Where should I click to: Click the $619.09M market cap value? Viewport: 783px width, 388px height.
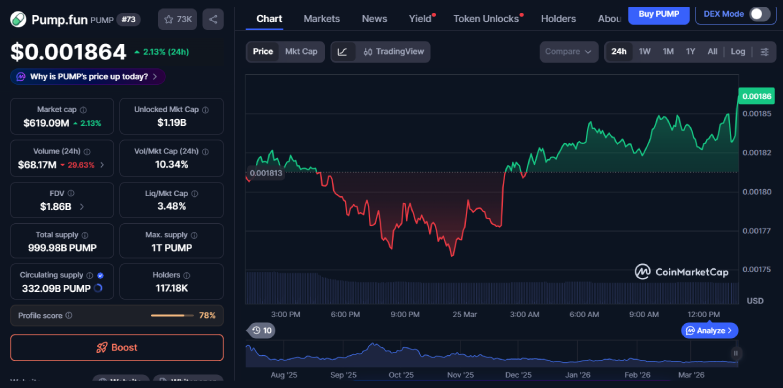(46, 123)
